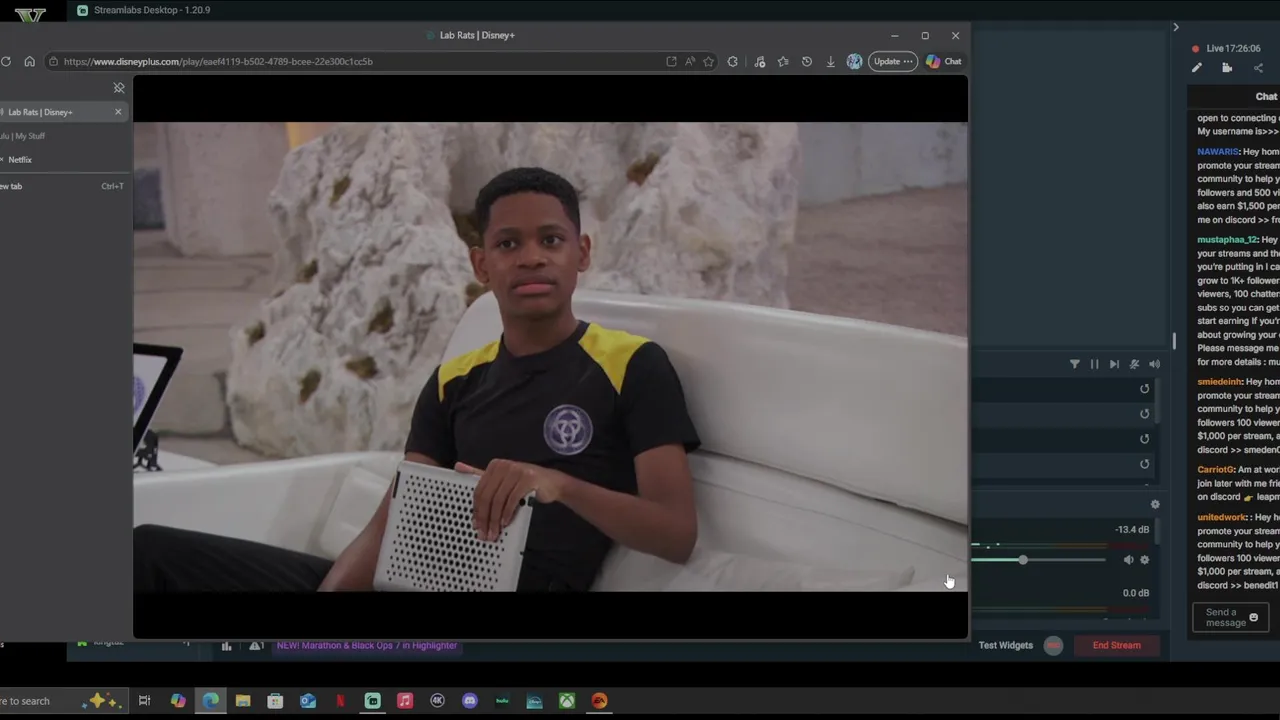Click the mustaphaa_12 username in chat

(1227, 240)
